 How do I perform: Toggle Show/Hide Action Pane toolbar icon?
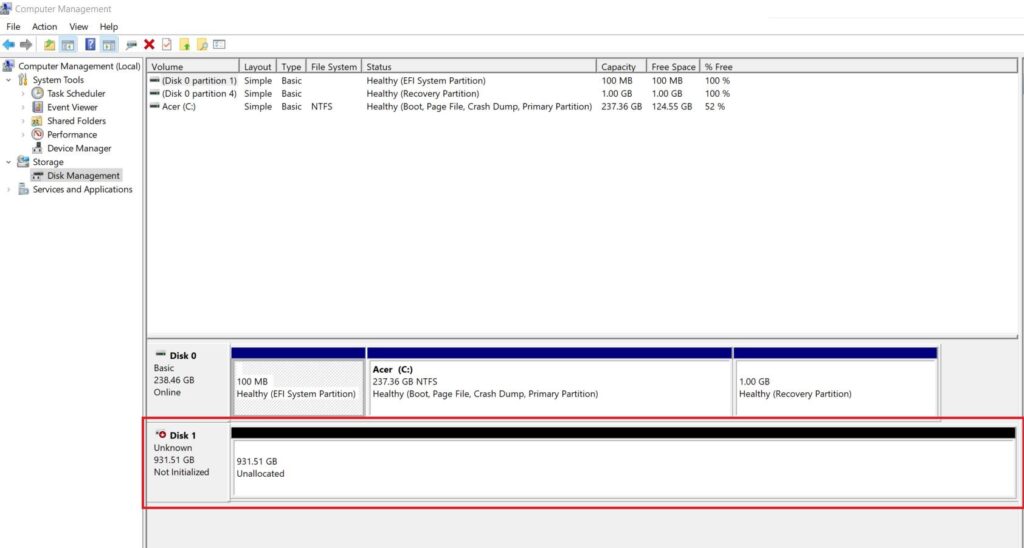pyautogui.click(x=109, y=44)
